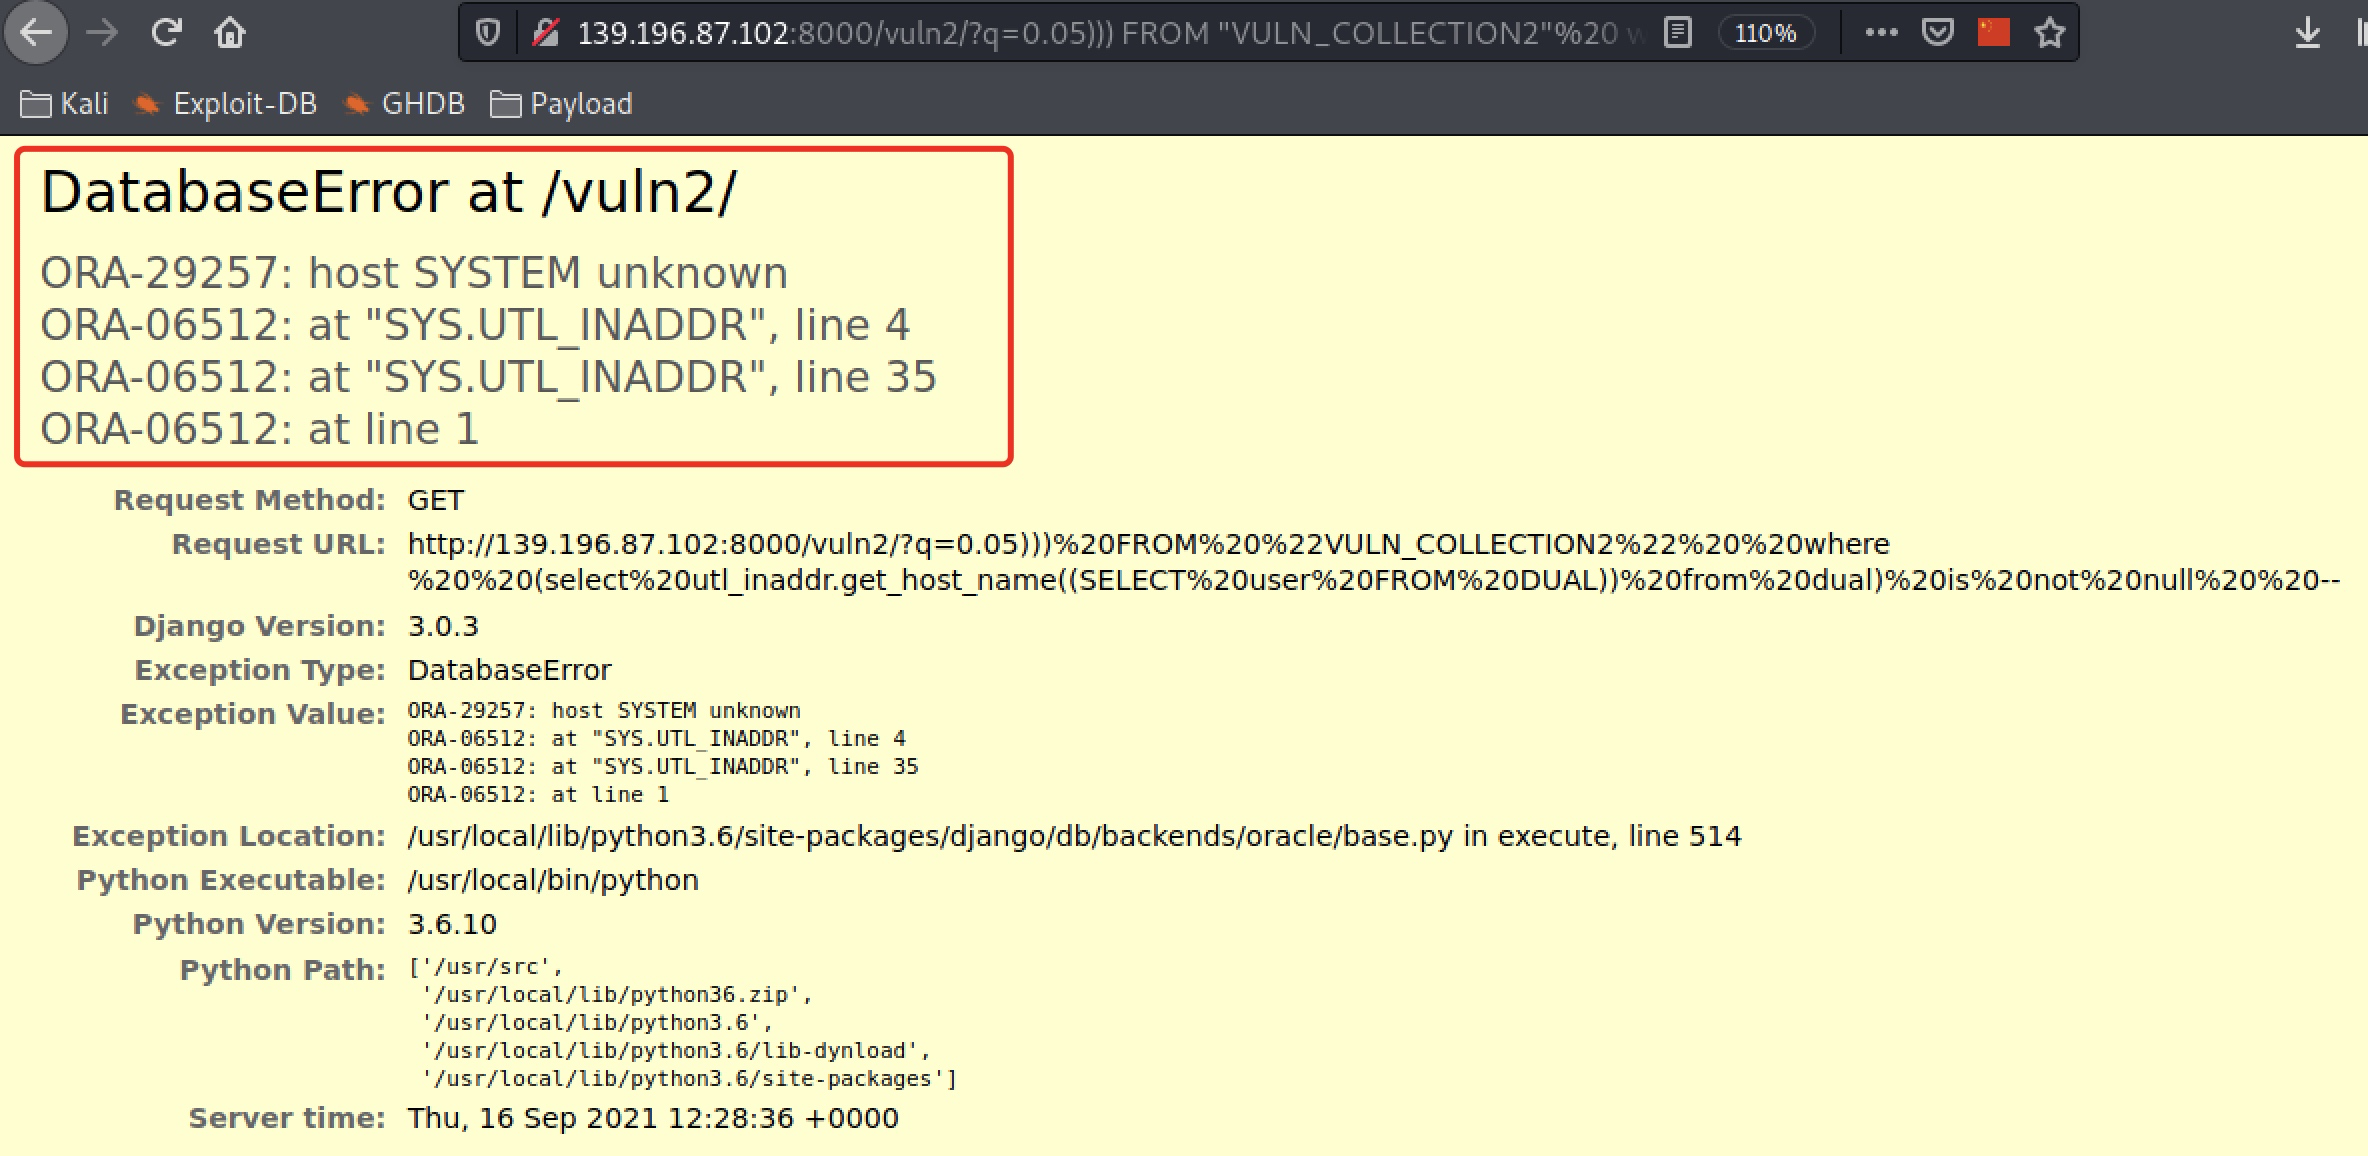Click the forward navigation arrow
2368x1156 pixels.
(x=101, y=33)
